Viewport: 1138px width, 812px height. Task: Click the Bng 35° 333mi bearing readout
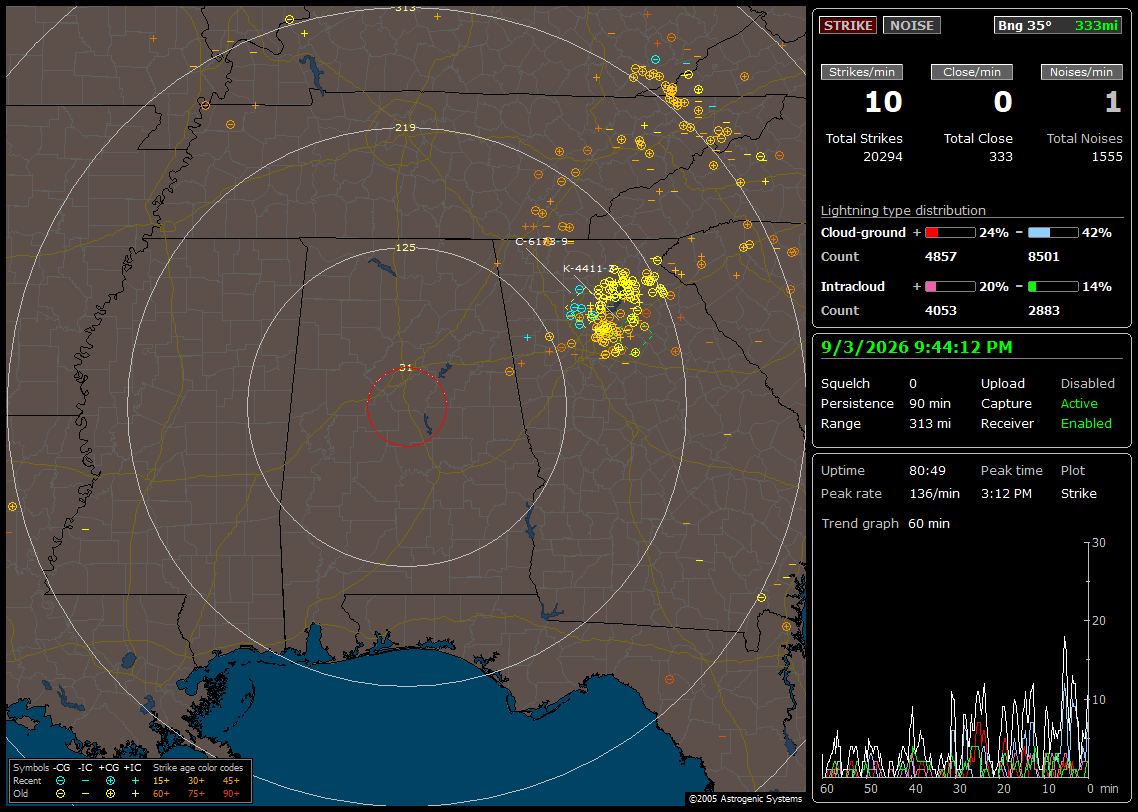click(x=1058, y=25)
